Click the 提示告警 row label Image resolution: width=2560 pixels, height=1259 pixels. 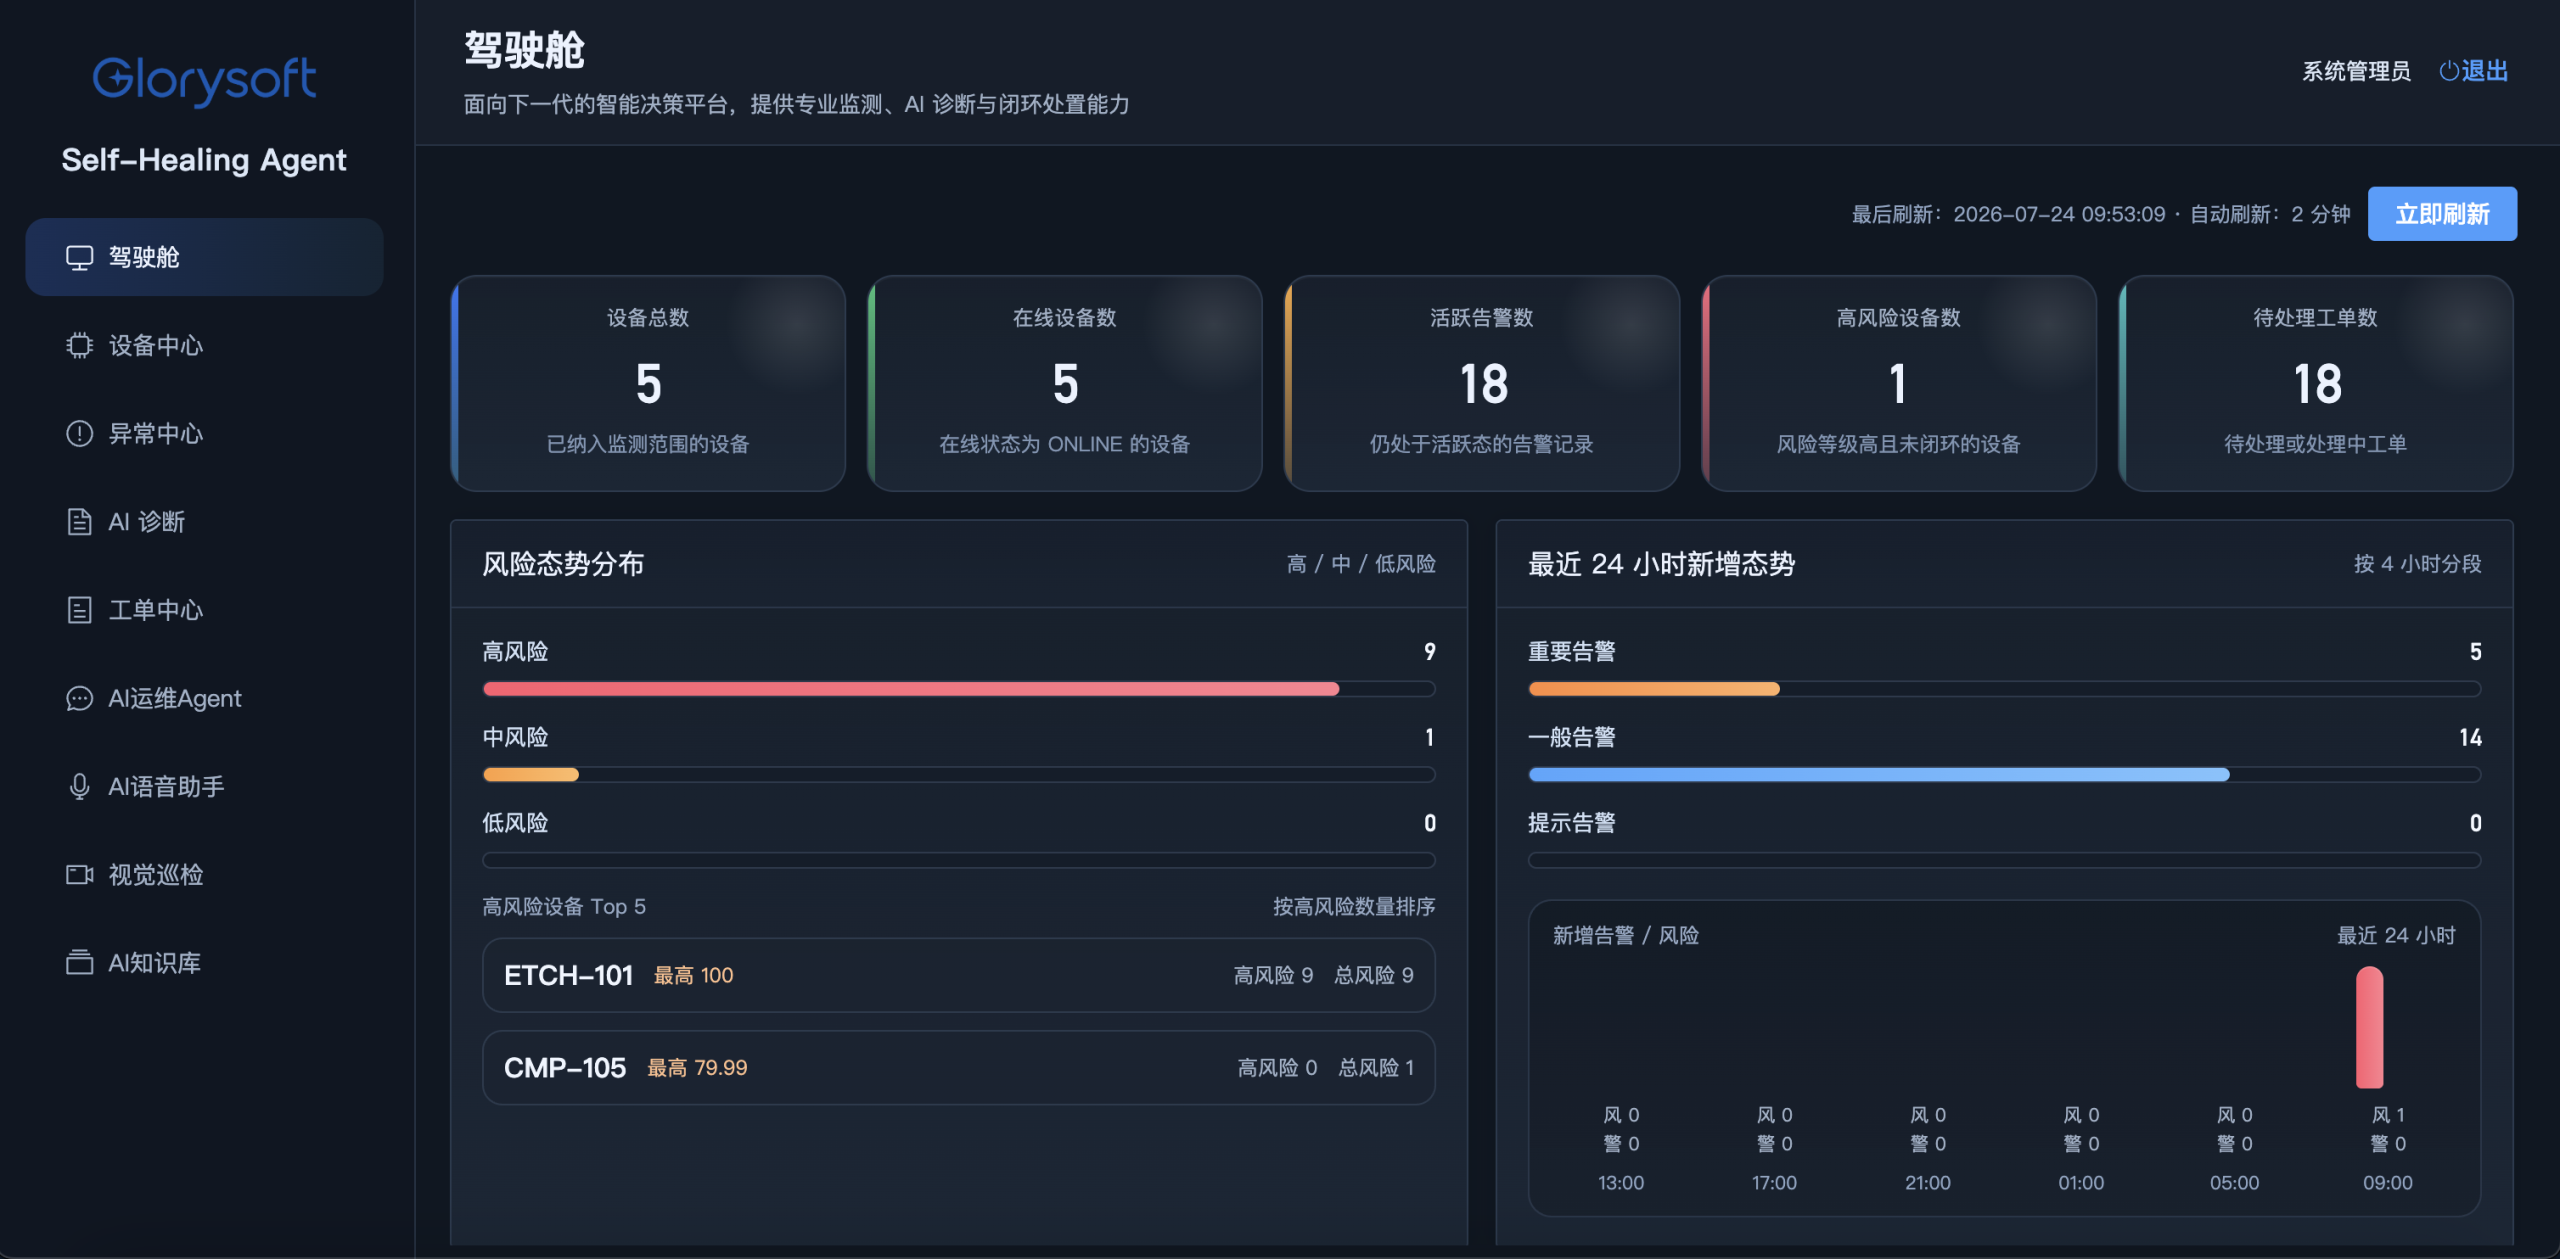pos(1571,823)
